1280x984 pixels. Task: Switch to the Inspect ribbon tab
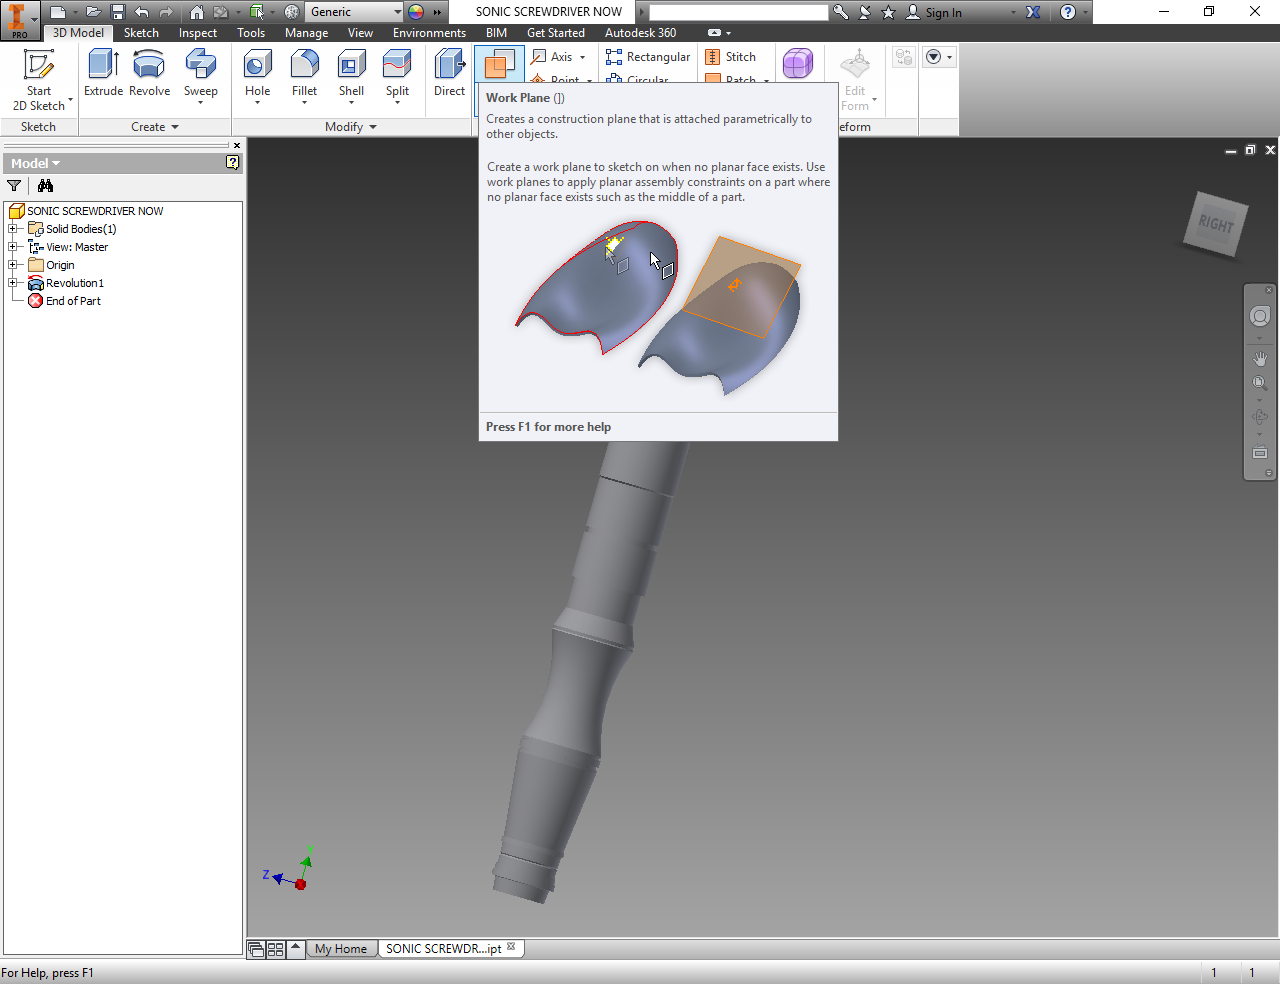point(198,33)
